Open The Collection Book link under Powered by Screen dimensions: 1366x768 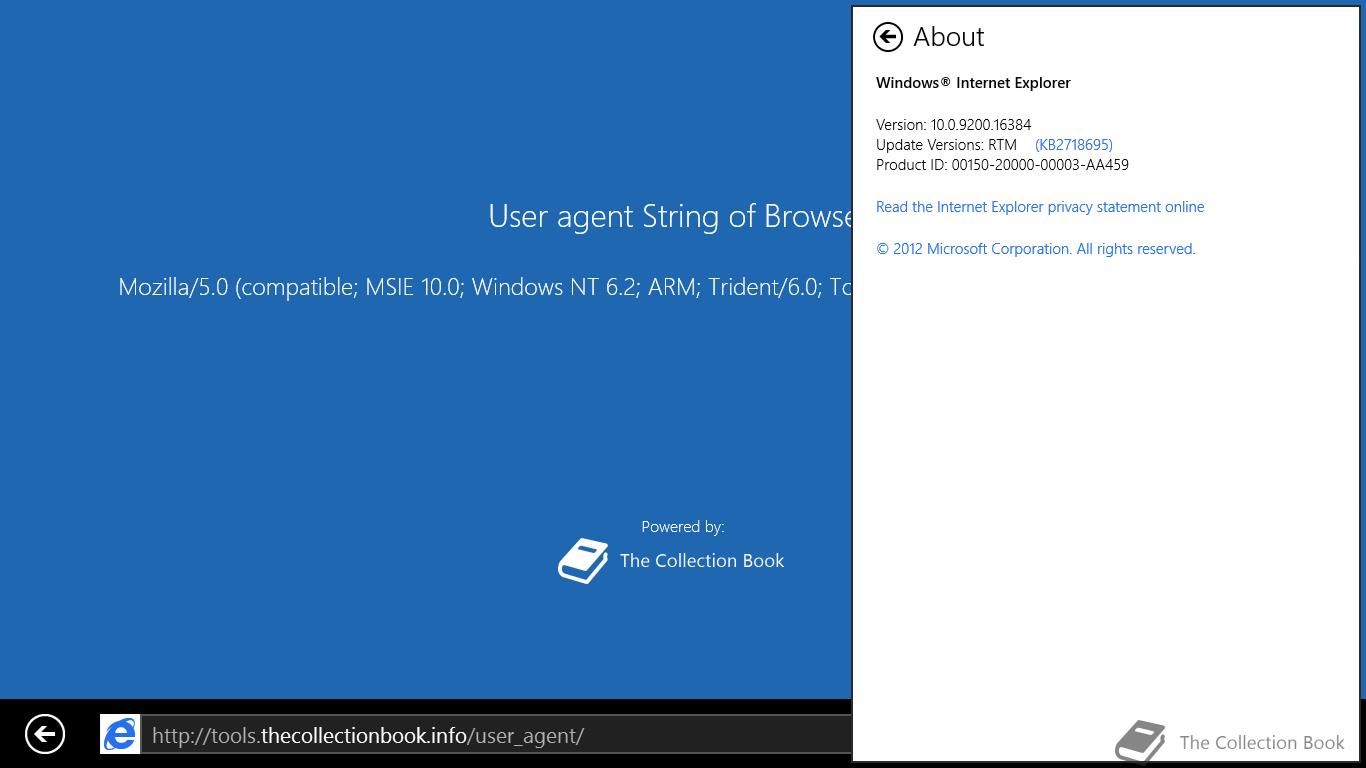point(701,561)
